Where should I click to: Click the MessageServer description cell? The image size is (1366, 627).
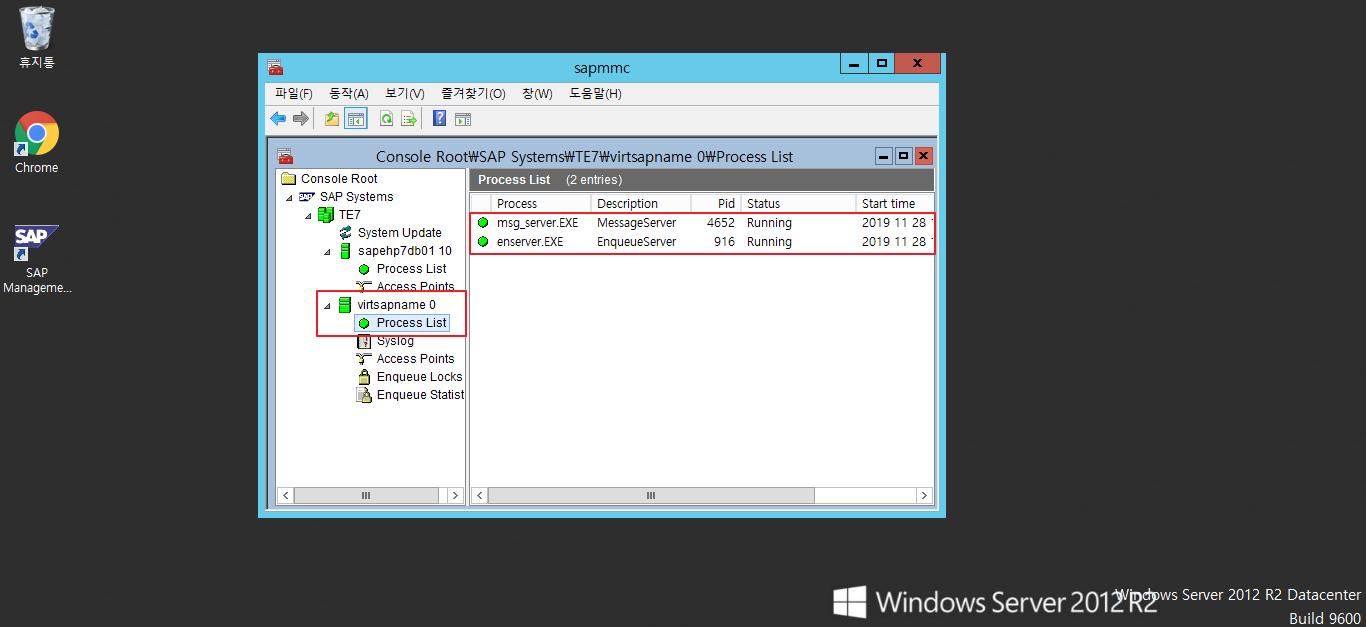[636, 223]
